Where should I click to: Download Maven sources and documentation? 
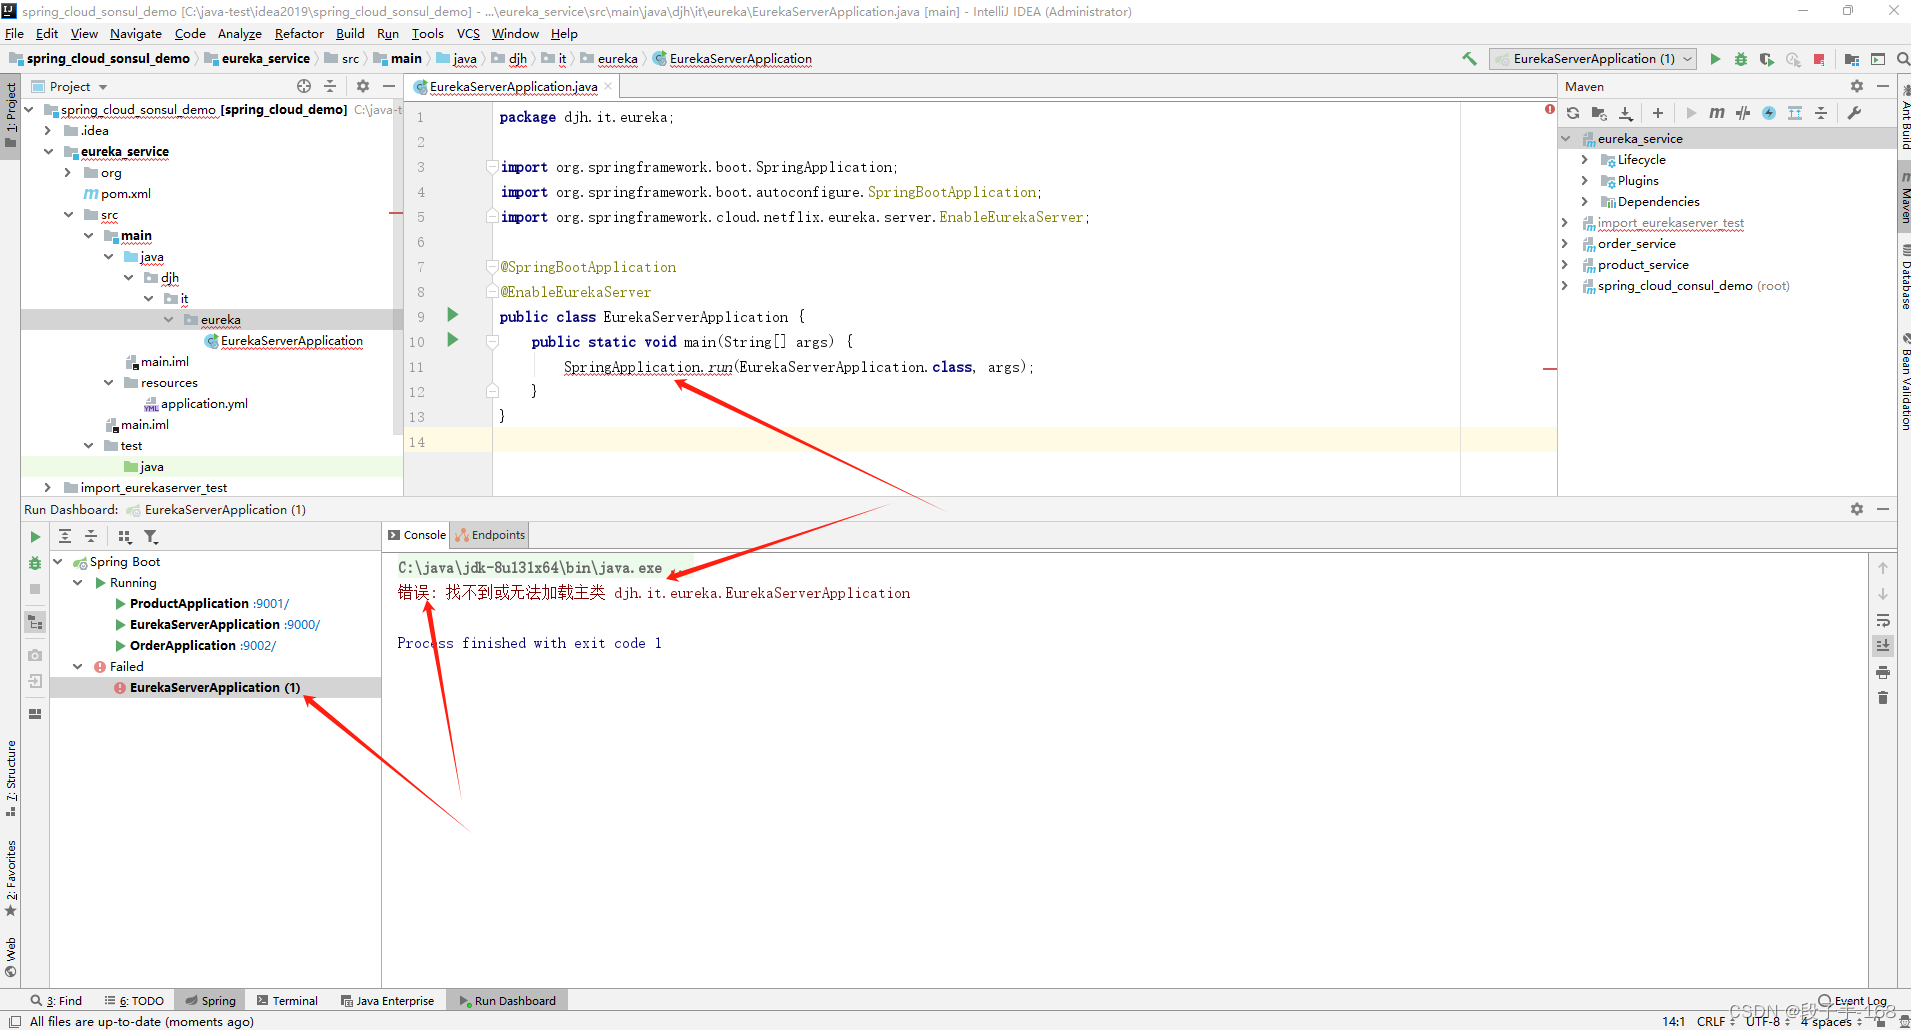[x=1626, y=113]
